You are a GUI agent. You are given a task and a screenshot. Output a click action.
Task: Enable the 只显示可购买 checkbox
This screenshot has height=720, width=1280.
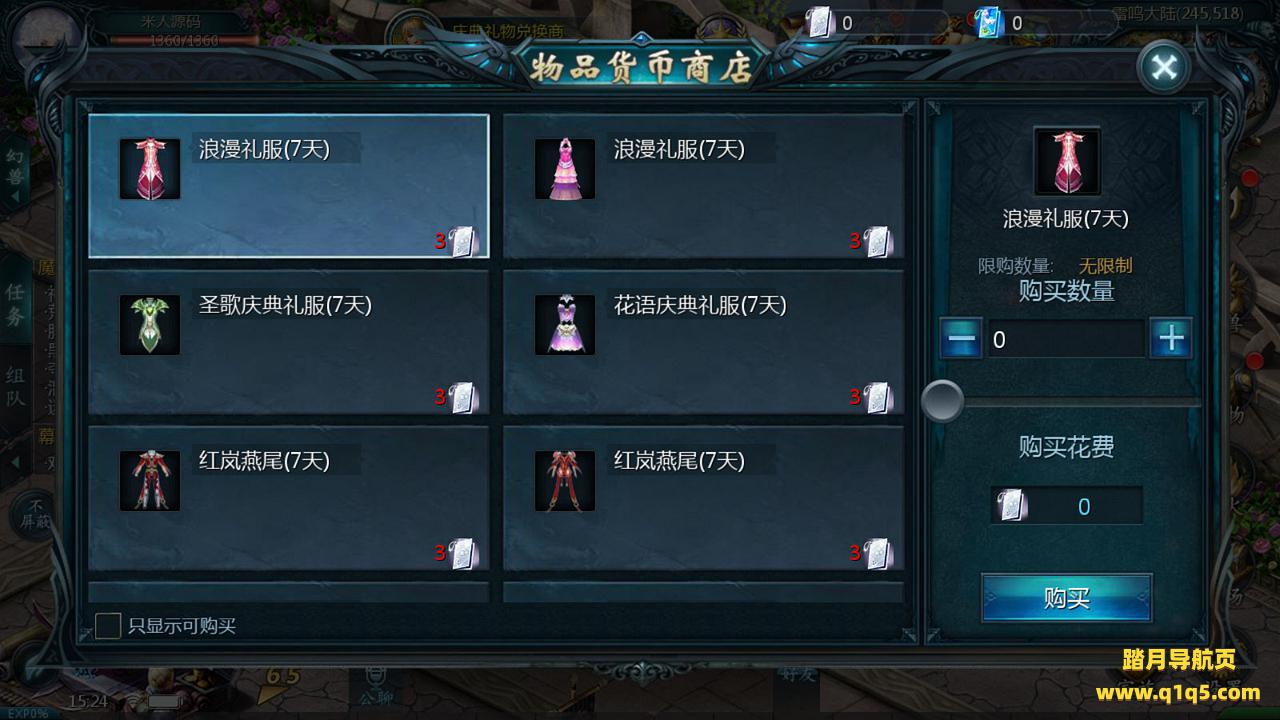[x=108, y=626]
